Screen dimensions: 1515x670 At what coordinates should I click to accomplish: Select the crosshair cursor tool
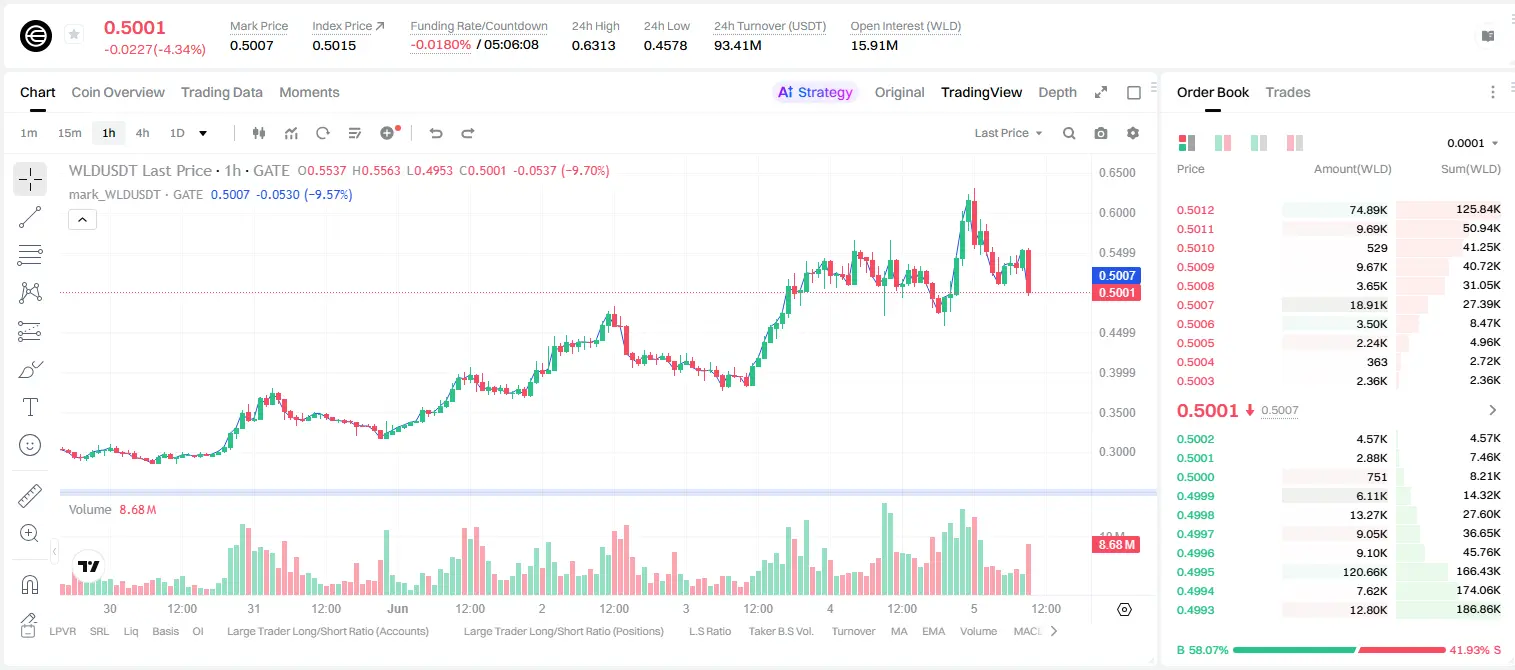(30, 179)
